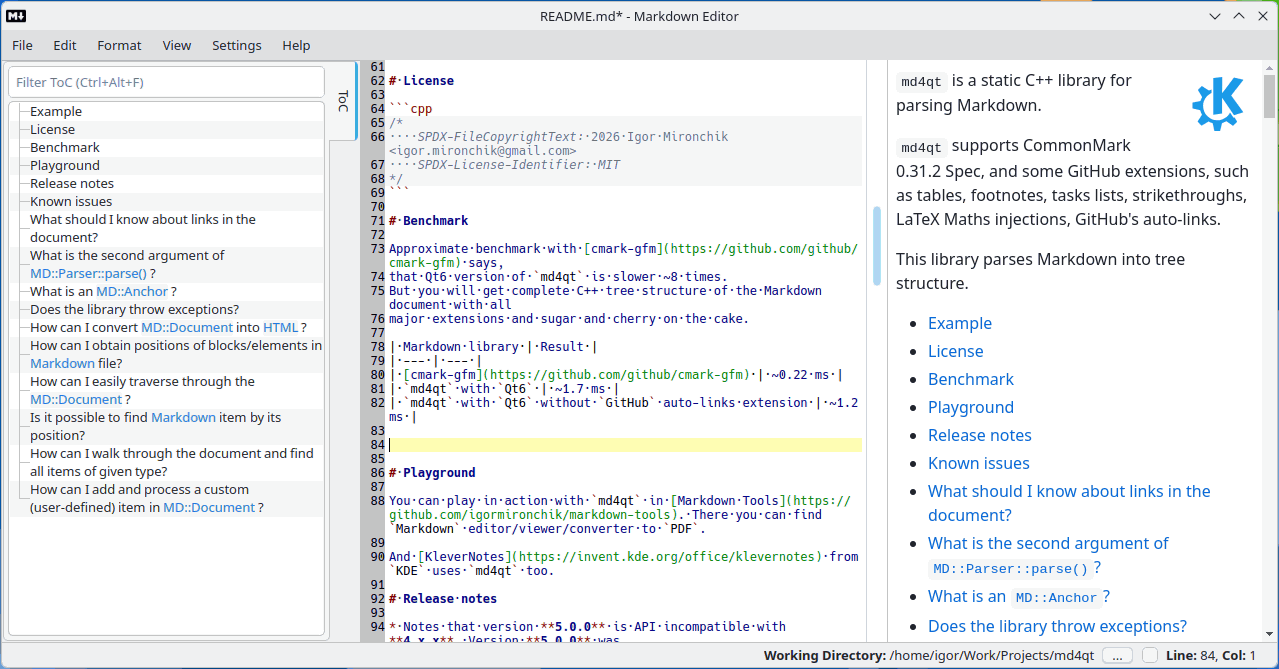1279x669 pixels.
Task: Click the Markdown app icon in title bar
Action: click(16, 16)
